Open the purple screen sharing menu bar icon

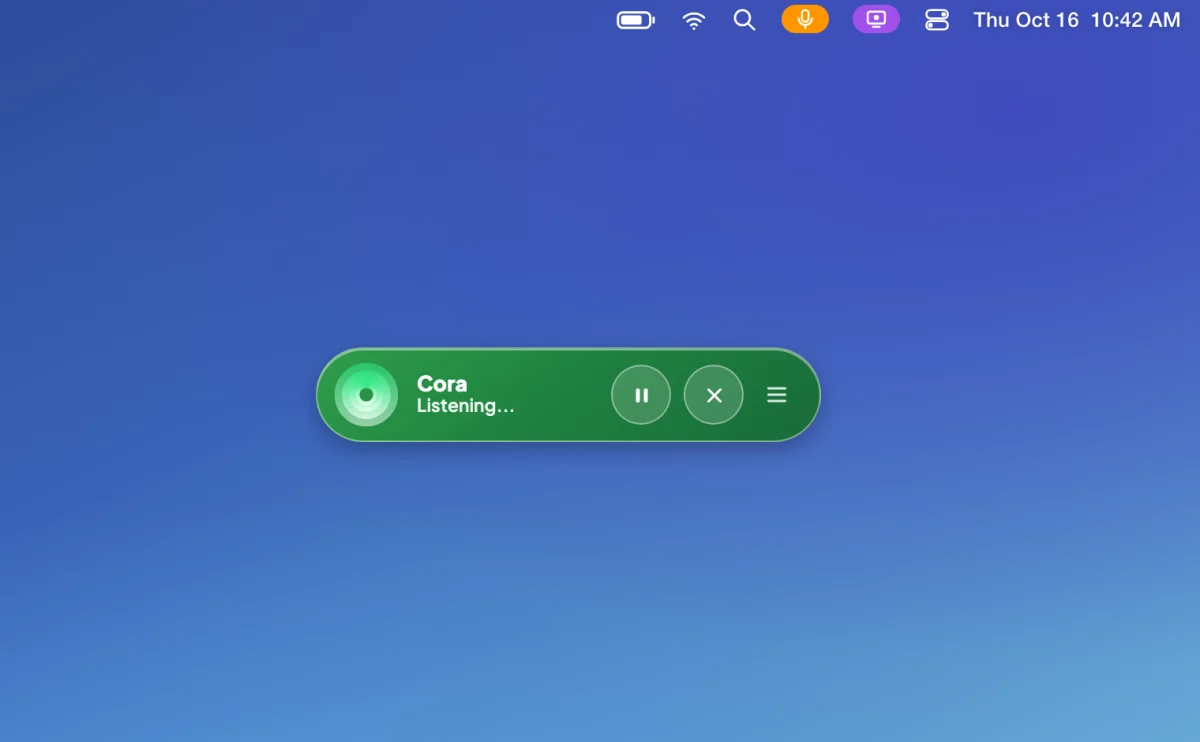click(876, 19)
